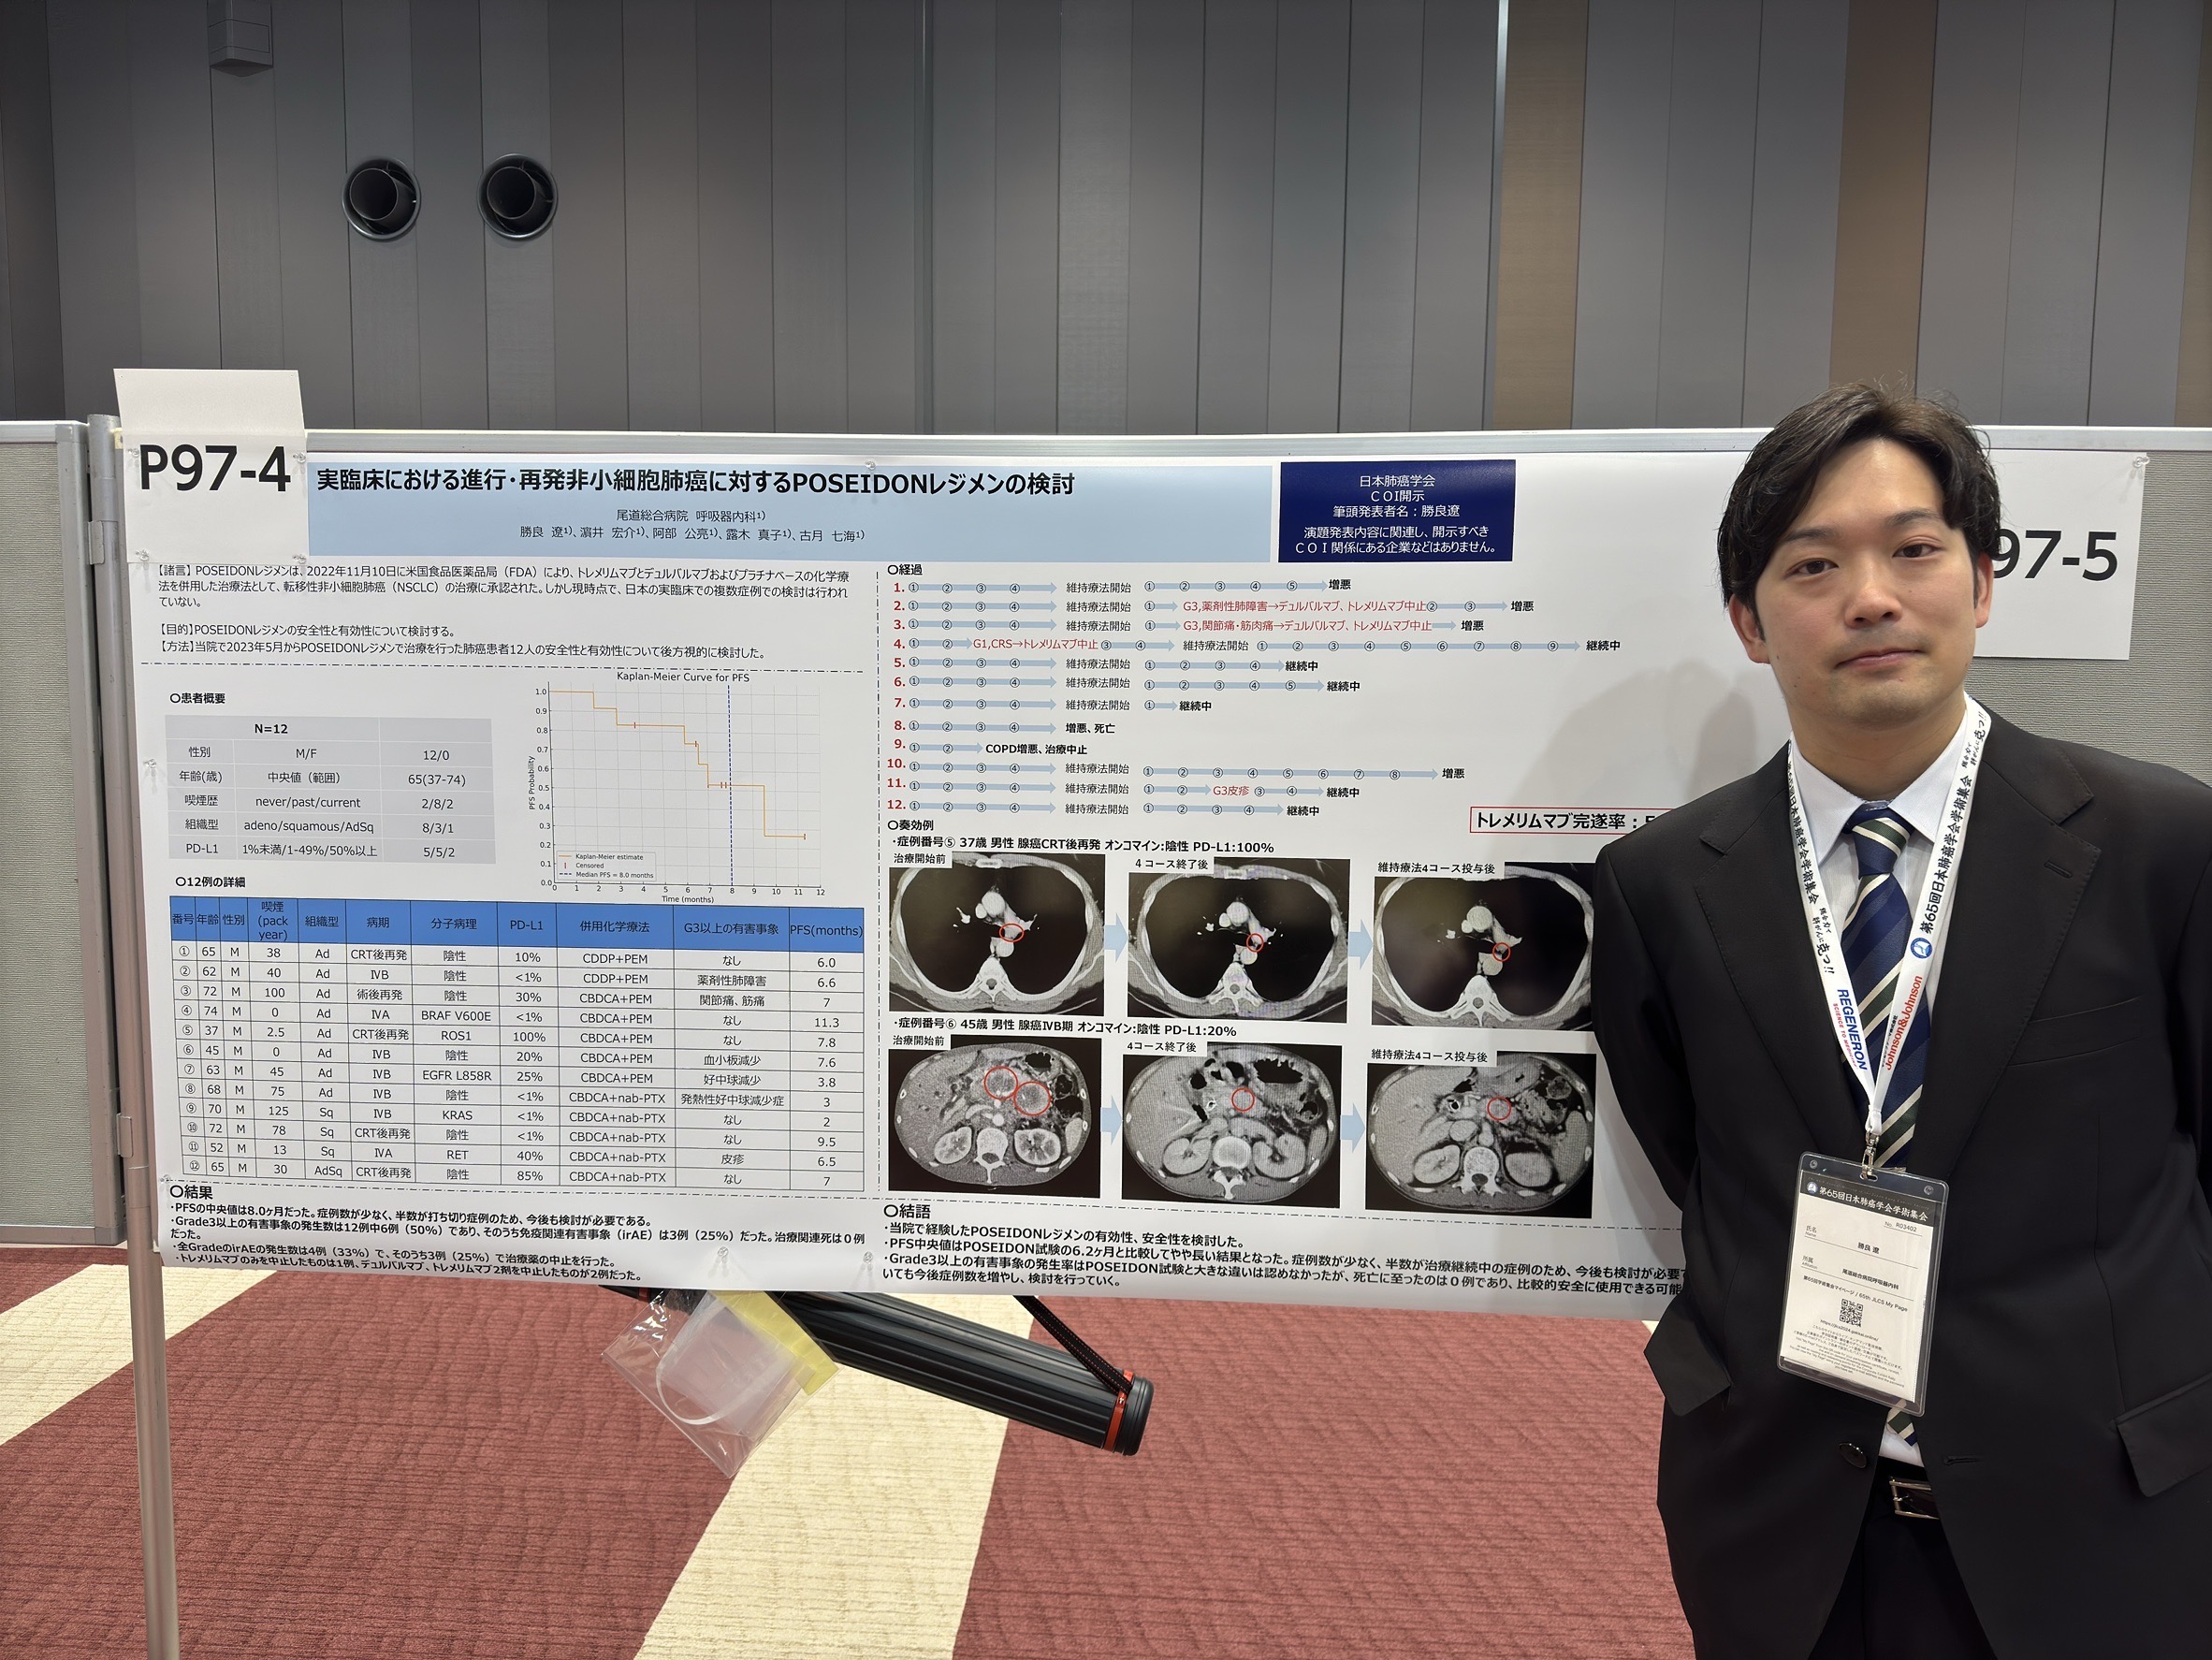This screenshot has height=1660, width=2212.
Task: Click the 皮疹 adverse event cell
Action: (x=731, y=1160)
